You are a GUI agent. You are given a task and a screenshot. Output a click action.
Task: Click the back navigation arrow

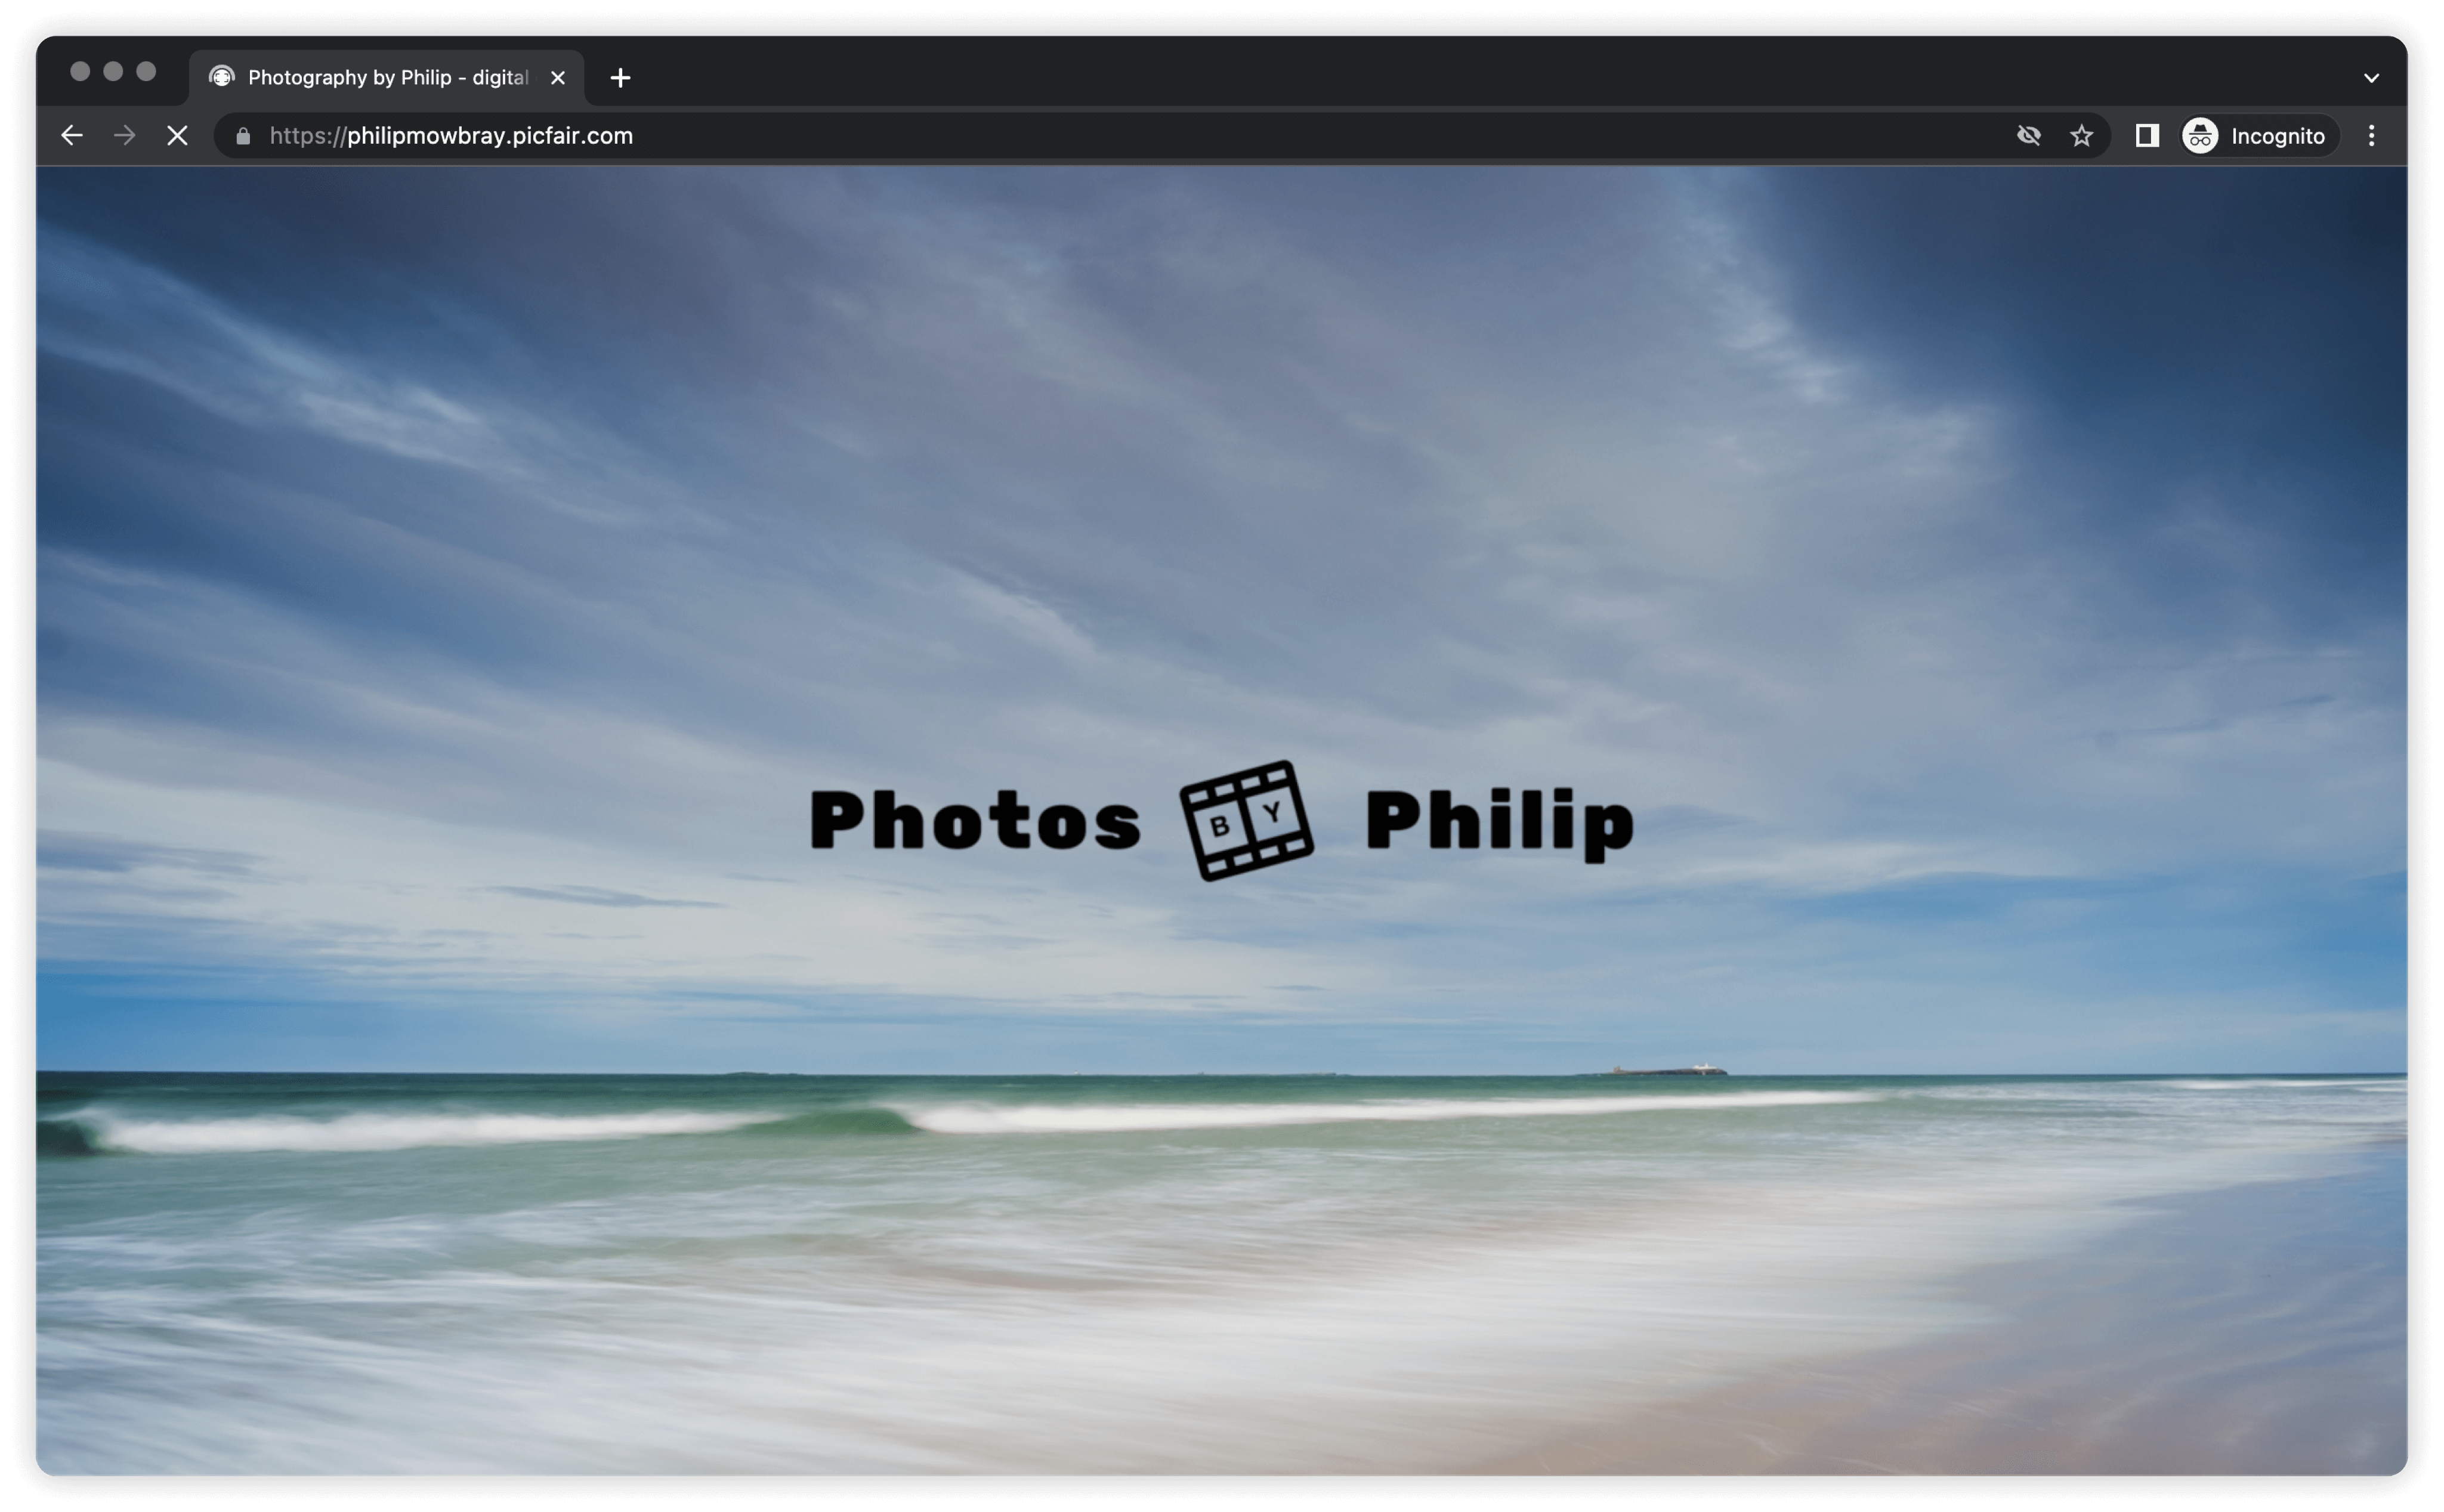pos(71,135)
